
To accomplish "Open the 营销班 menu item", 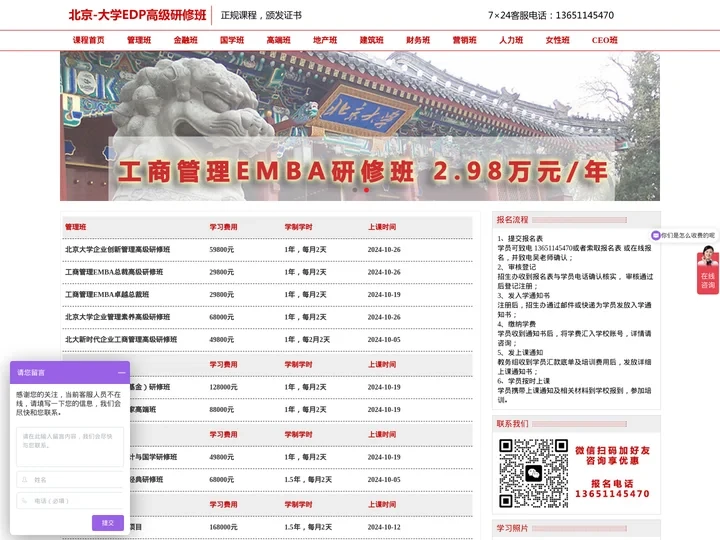I will coord(465,40).
